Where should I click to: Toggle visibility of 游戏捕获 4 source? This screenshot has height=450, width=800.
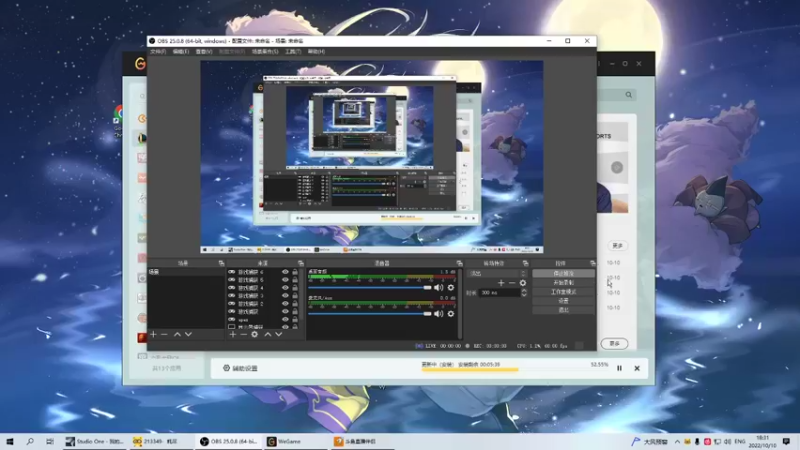285,288
